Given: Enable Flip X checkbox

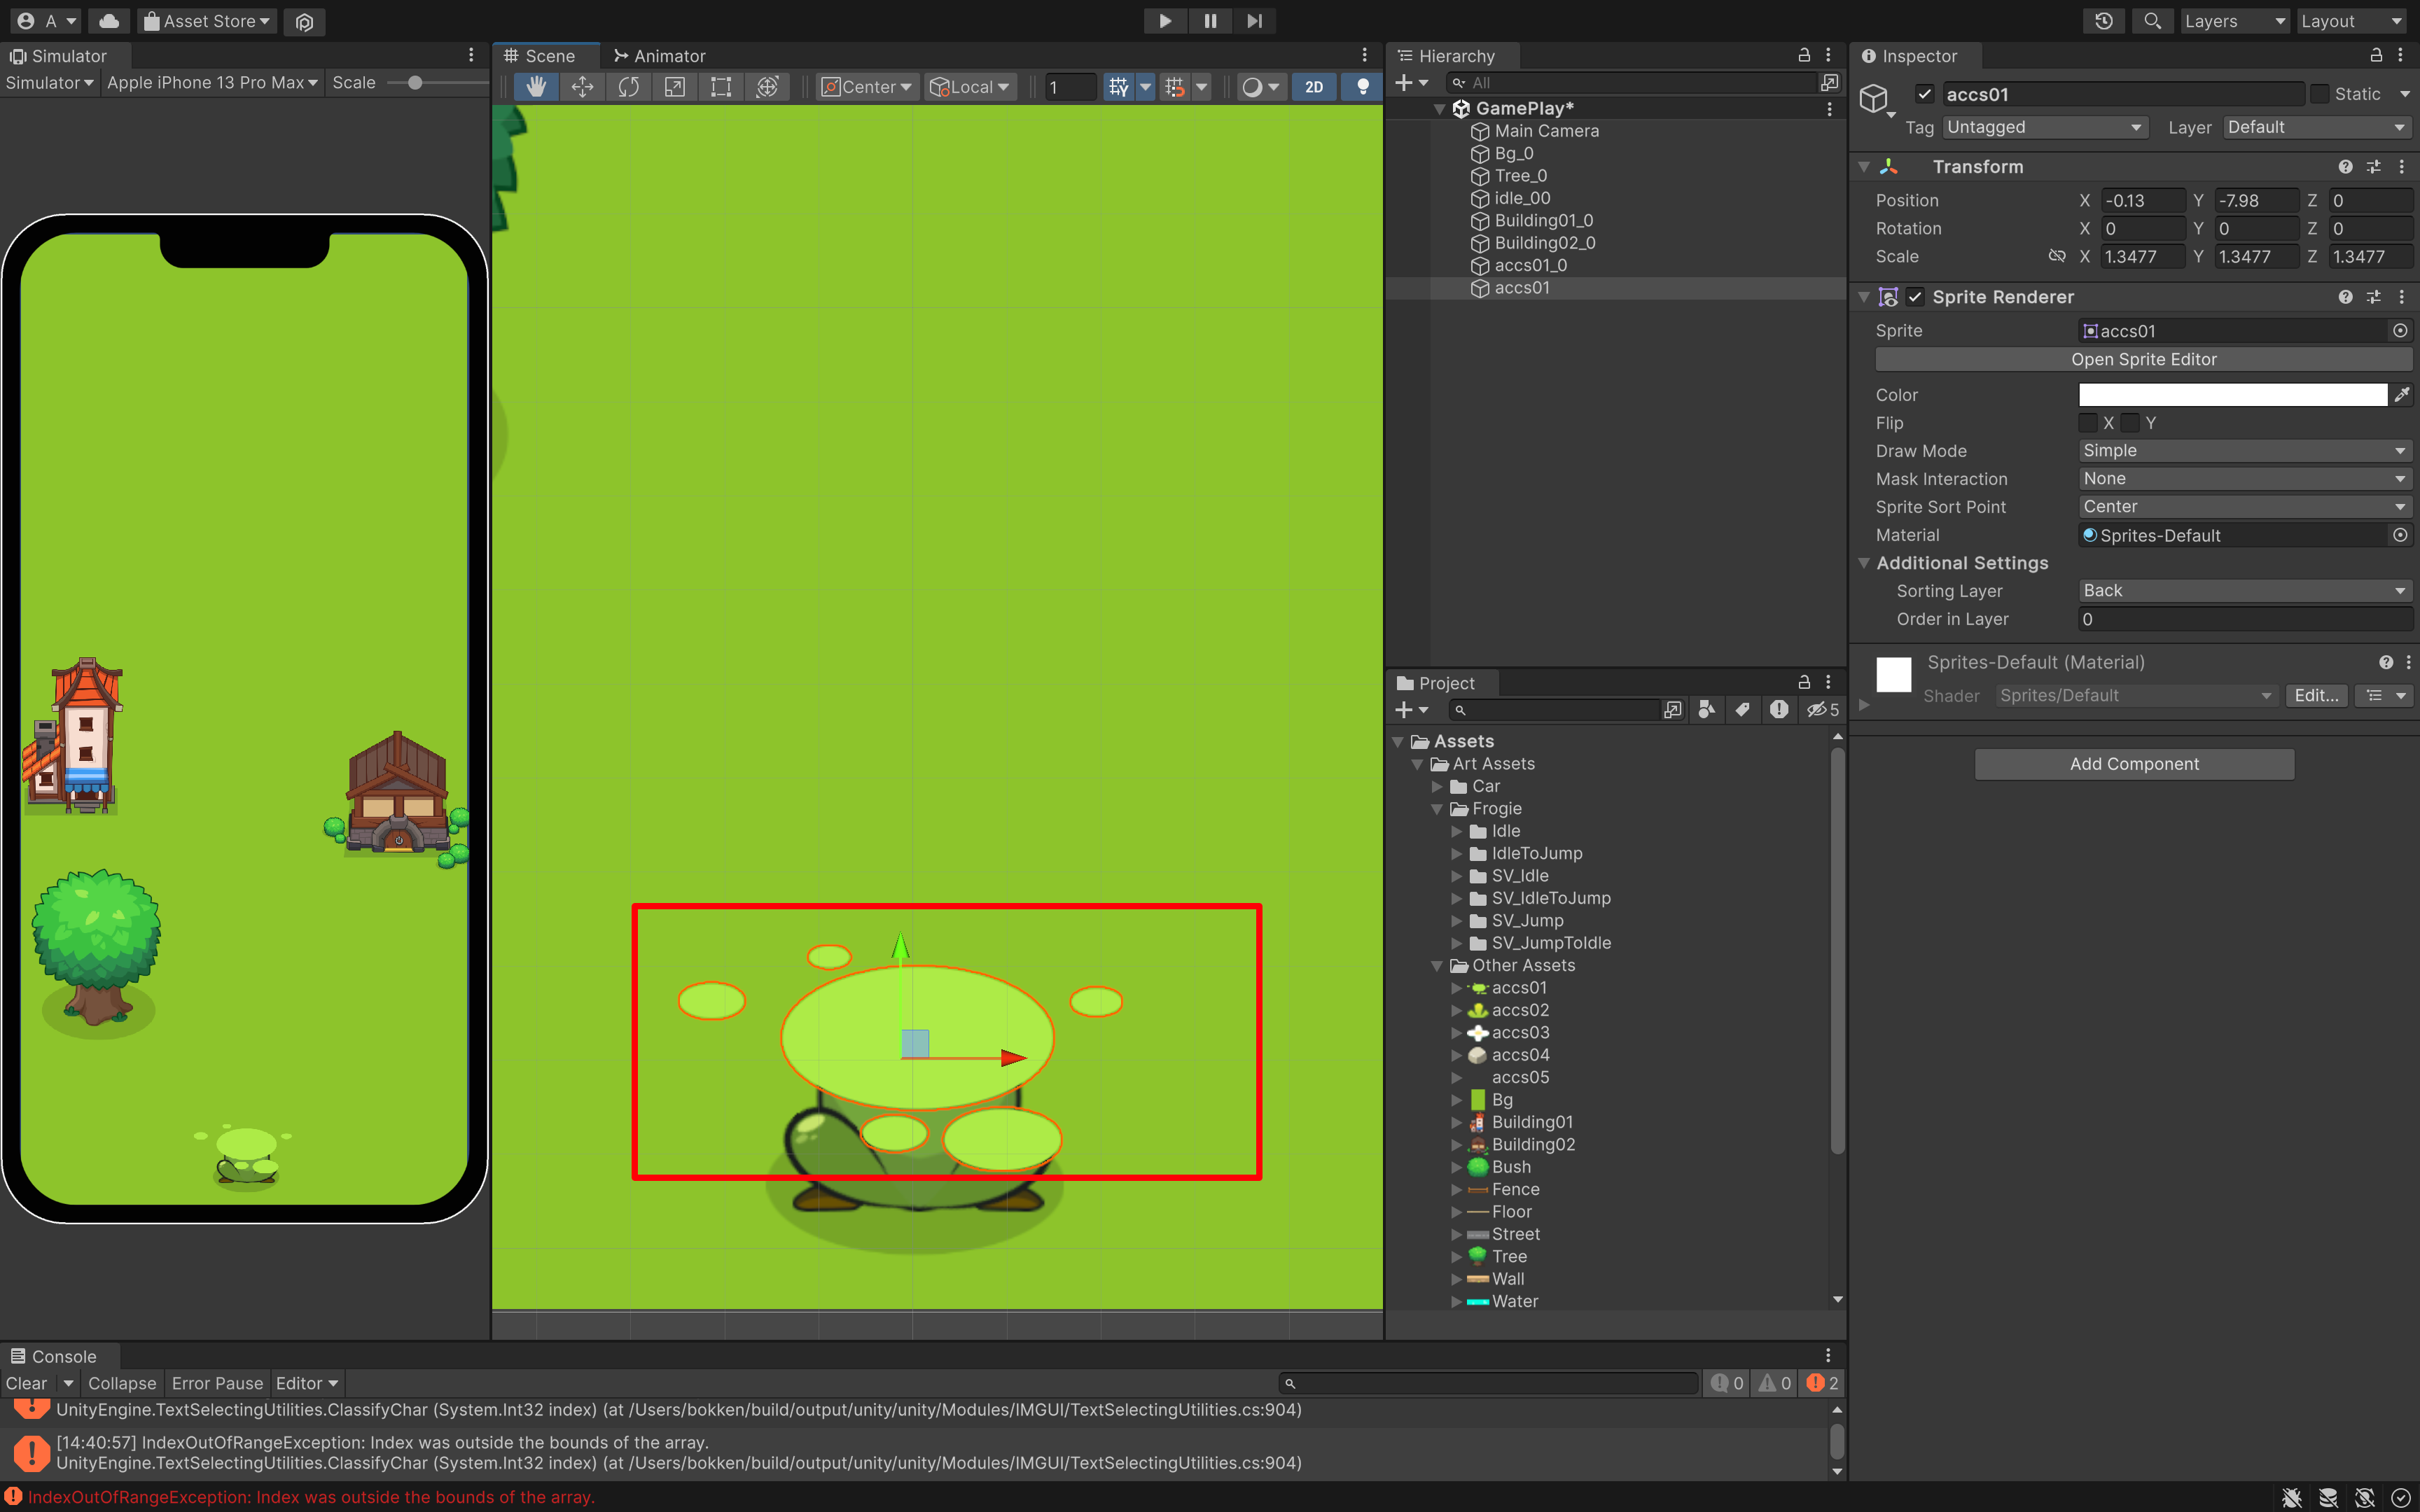Looking at the screenshot, I should coord(2088,423).
